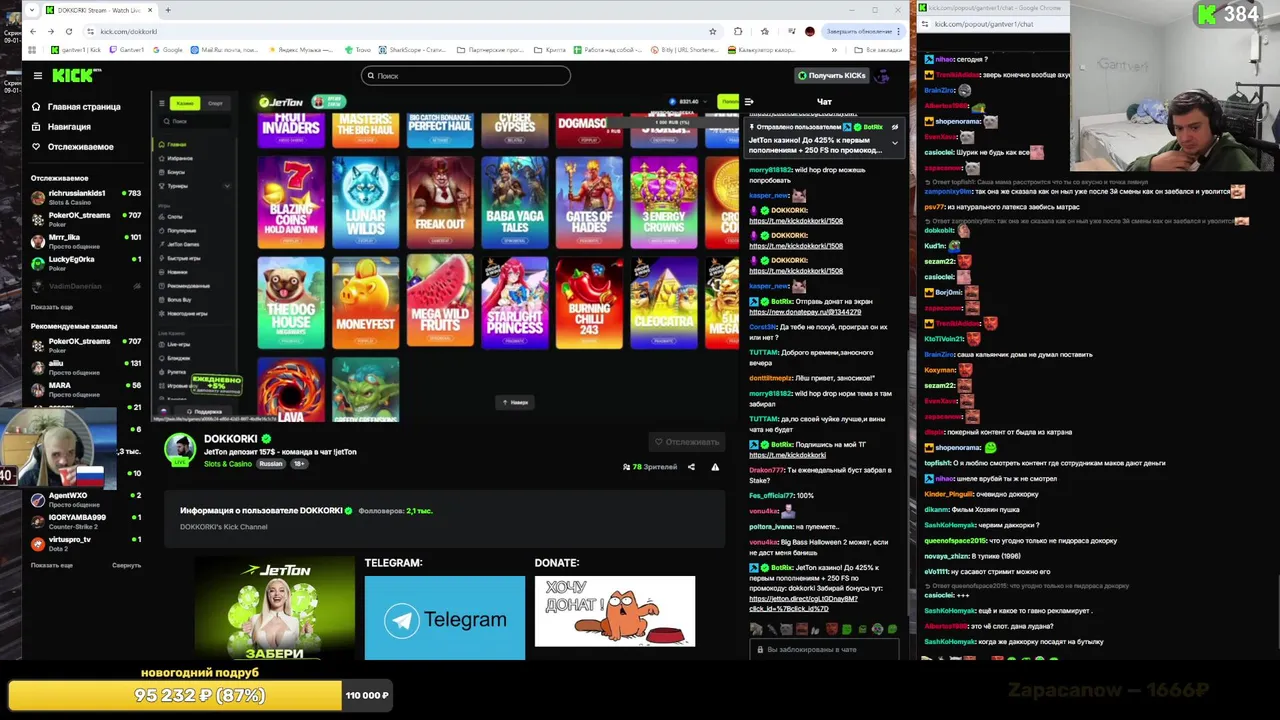Open the Moneyfest game
1280x720 pixels.
[366, 303]
